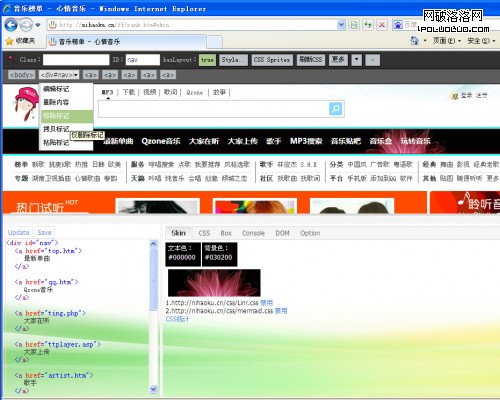This screenshot has height=400, width=500.
Task: Click the Save button in code panel
Action: click(x=44, y=232)
